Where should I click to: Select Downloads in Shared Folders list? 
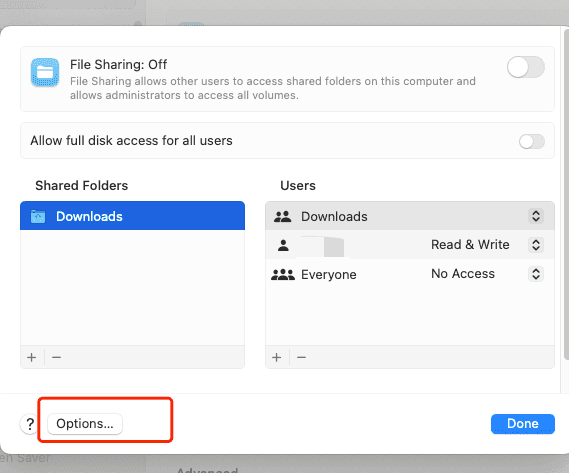tap(132, 216)
